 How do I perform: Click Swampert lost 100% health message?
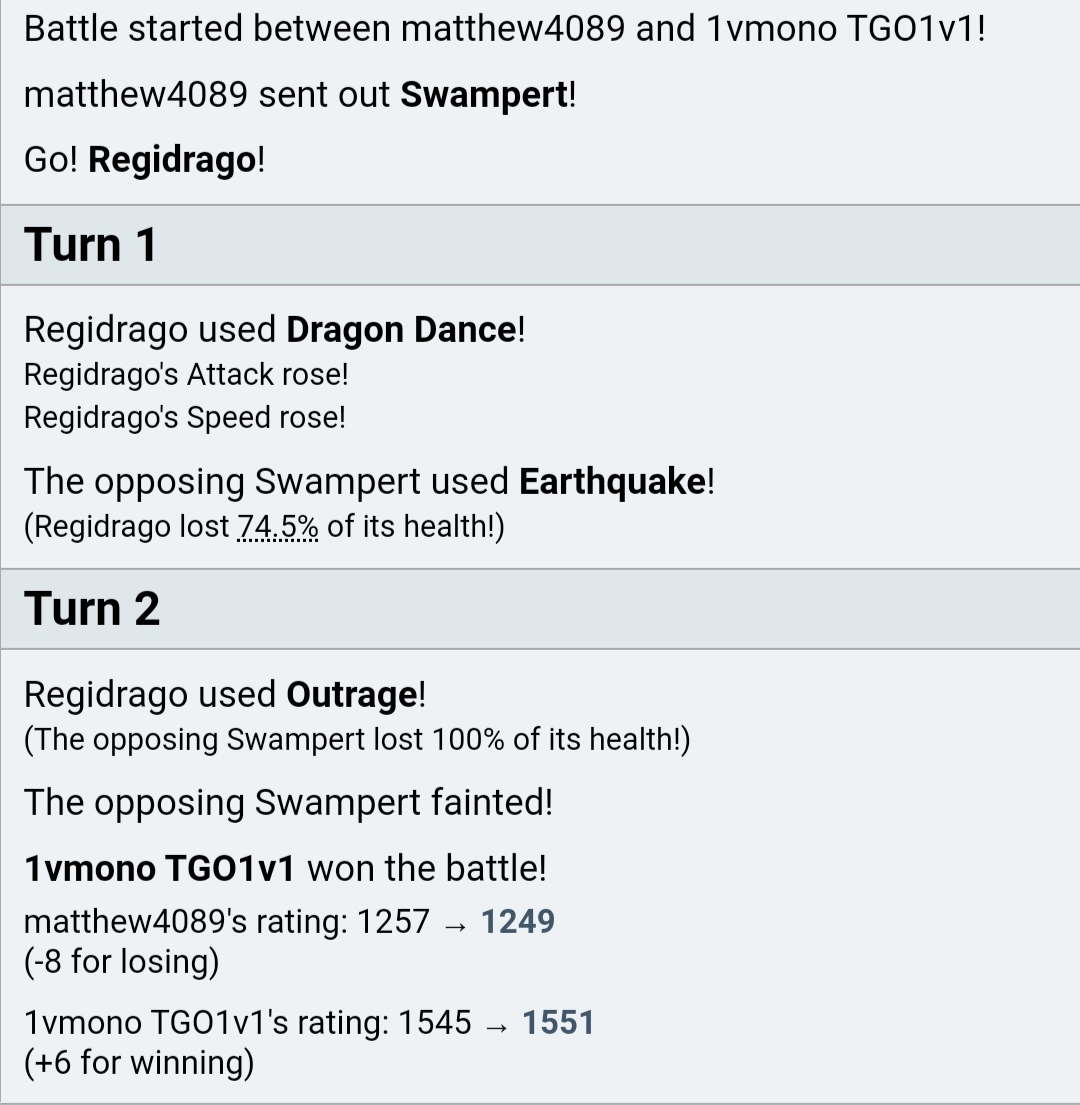pyautogui.click(x=357, y=740)
